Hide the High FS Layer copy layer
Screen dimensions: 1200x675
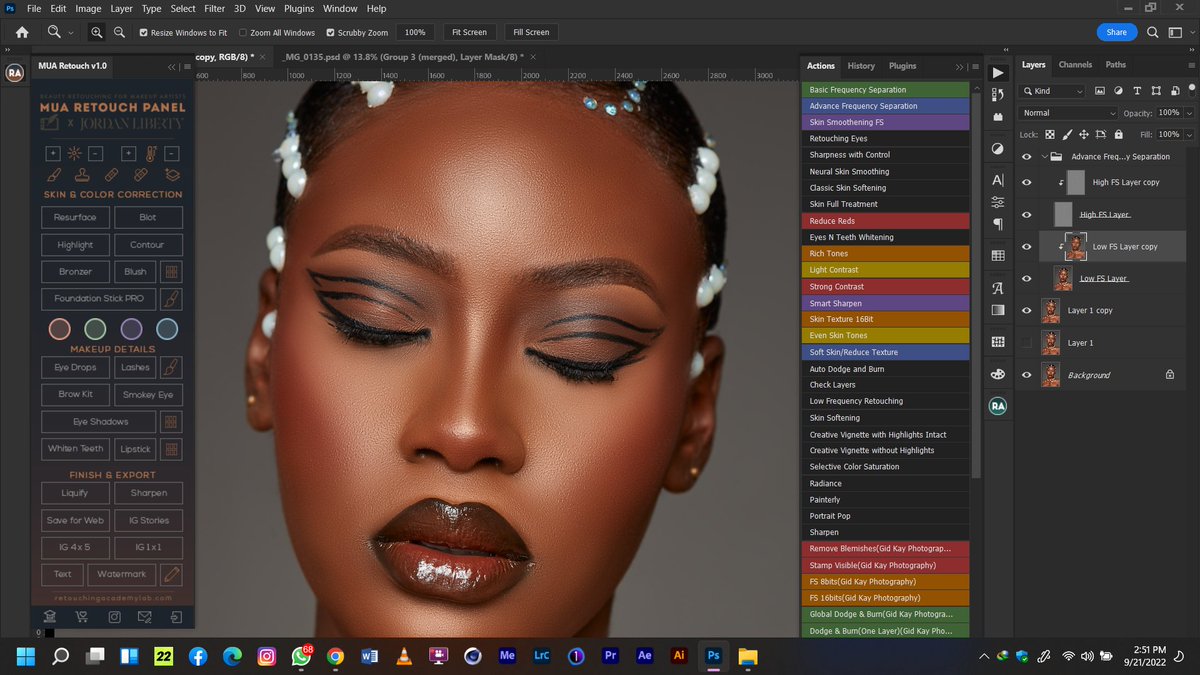1026,182
